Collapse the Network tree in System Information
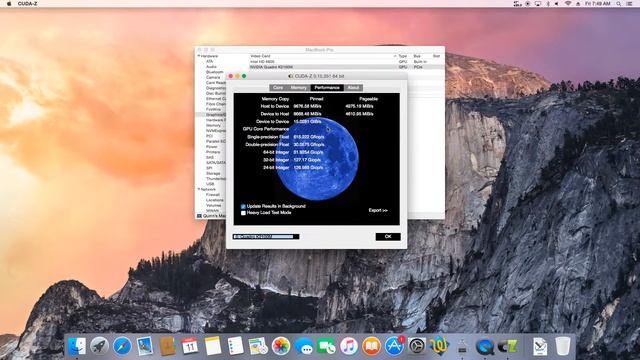 click(199, 189)
